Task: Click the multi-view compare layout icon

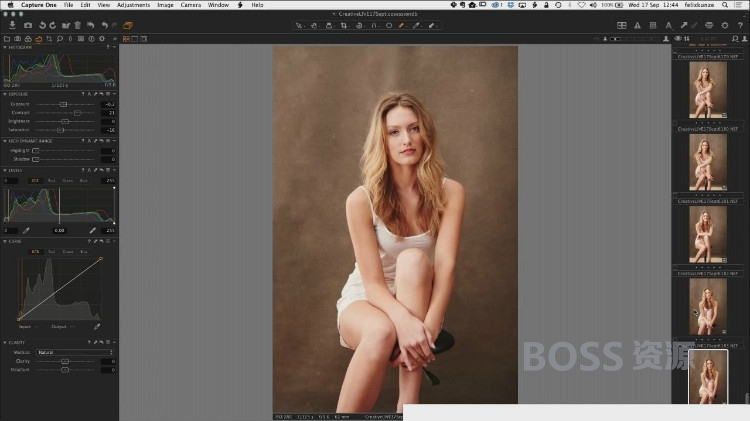Action: (621, 25)
